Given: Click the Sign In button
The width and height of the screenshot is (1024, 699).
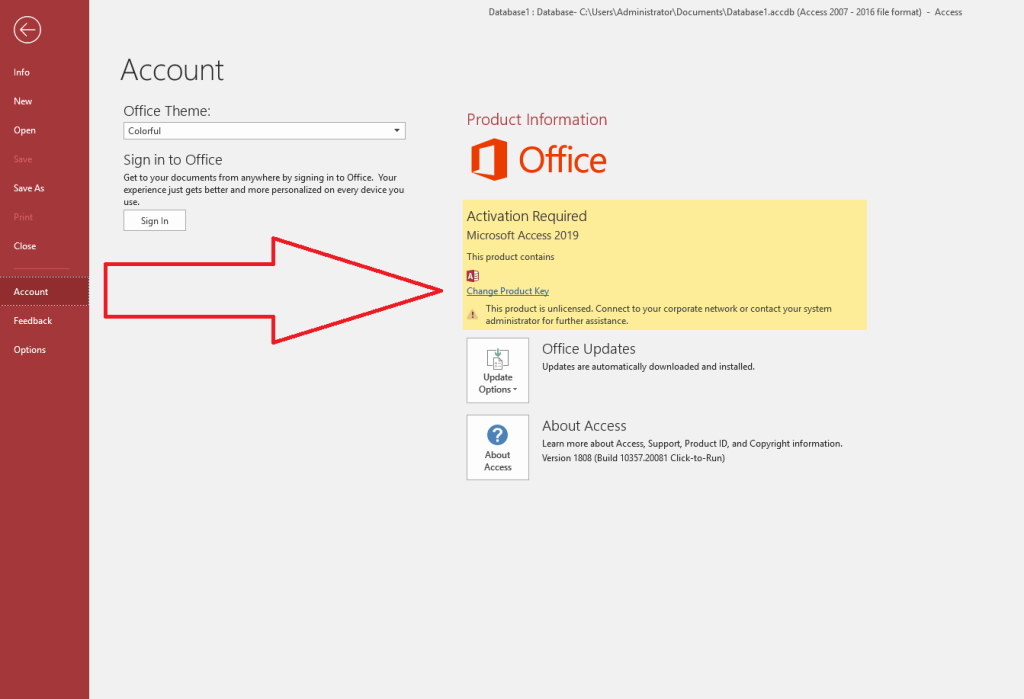Looking at the screenshot, I should tap(155, 221).
